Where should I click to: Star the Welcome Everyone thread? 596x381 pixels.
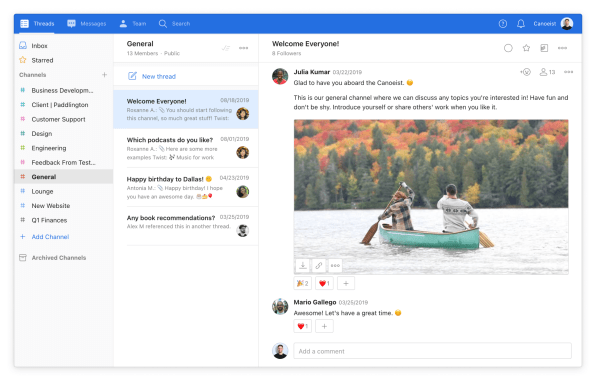tap(526, 48)
